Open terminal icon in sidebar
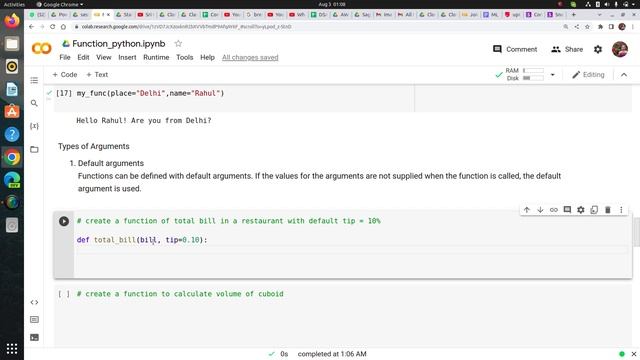 tap(34, 338)
